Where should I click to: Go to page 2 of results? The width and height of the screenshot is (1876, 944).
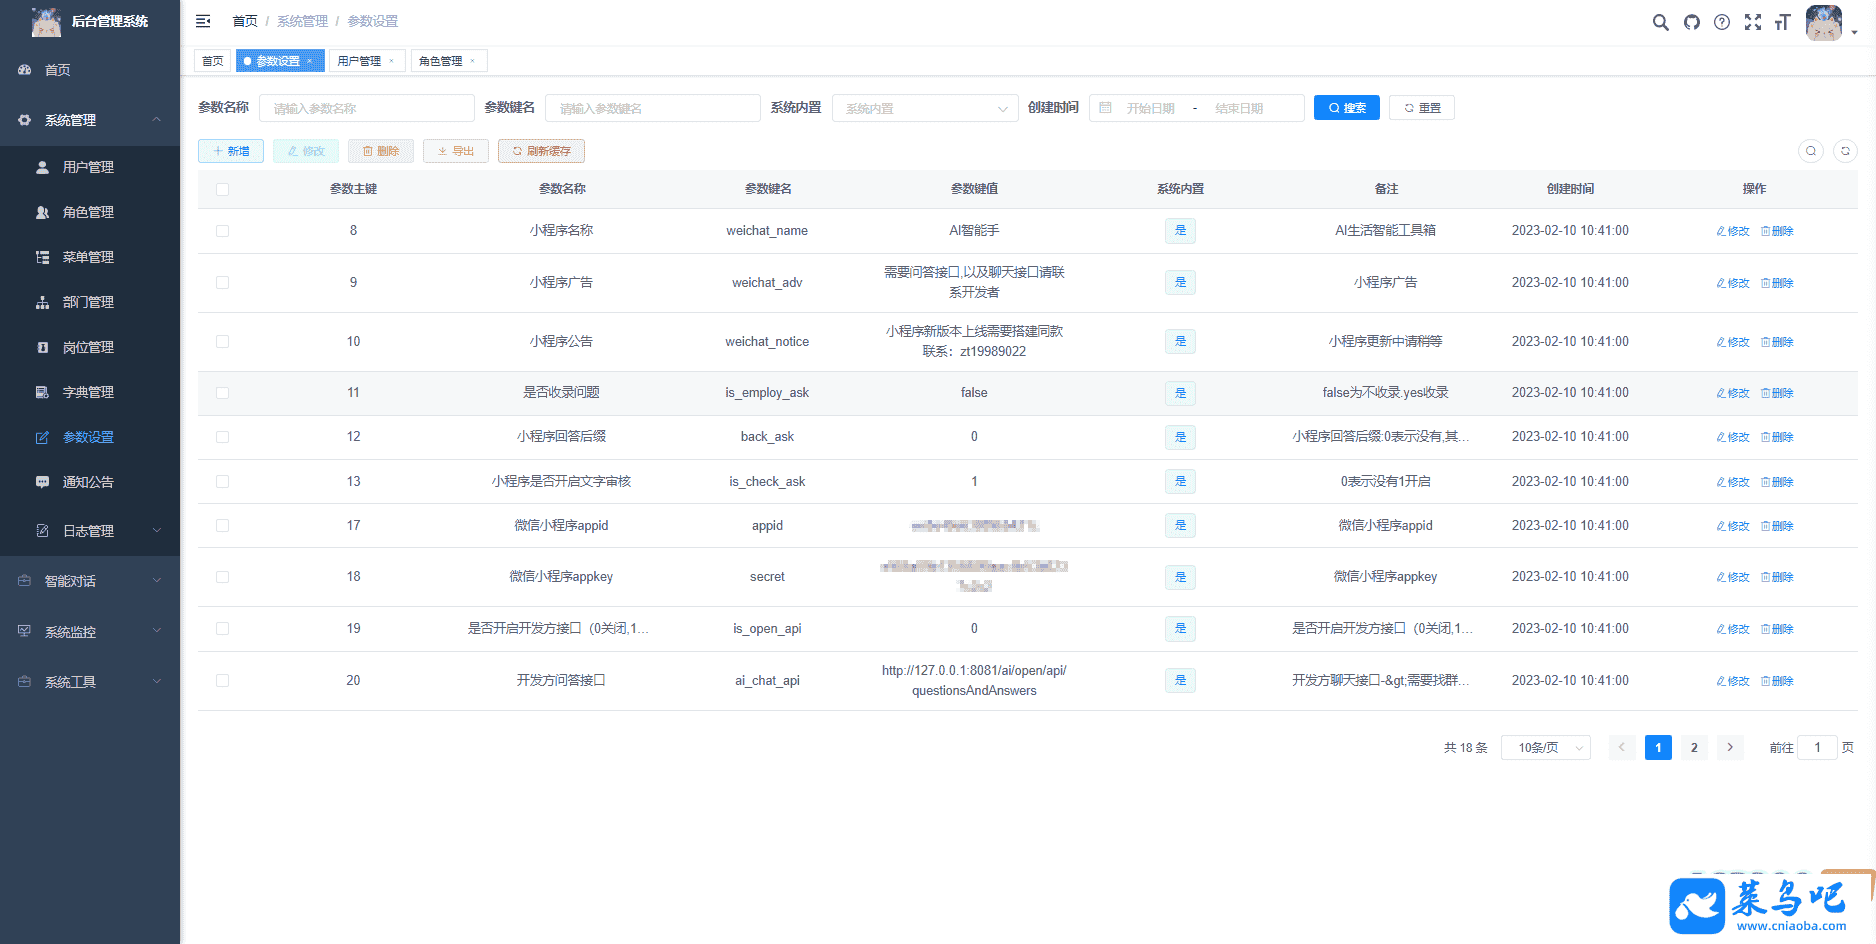(x=1694, y=748)
